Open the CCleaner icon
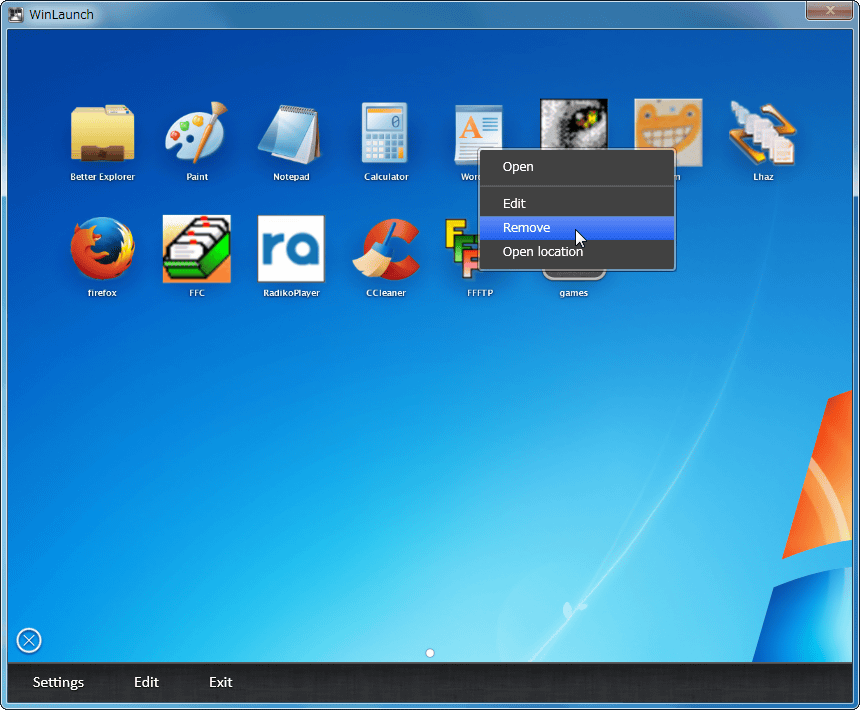 (386, 248)
